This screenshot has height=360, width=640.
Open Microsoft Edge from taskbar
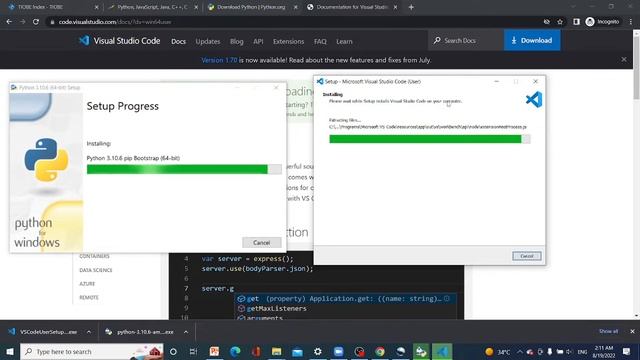click(235, 351)
